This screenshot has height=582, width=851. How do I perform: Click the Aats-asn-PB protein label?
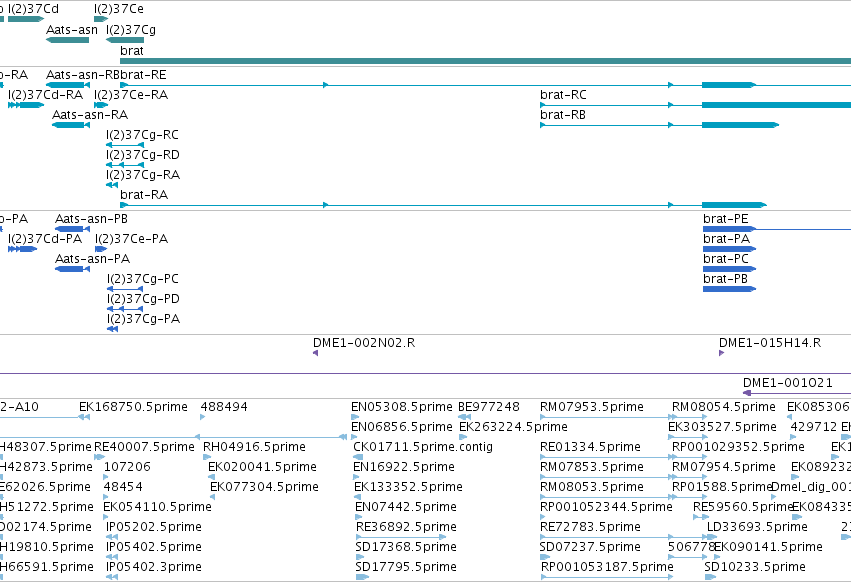[91, 219]
